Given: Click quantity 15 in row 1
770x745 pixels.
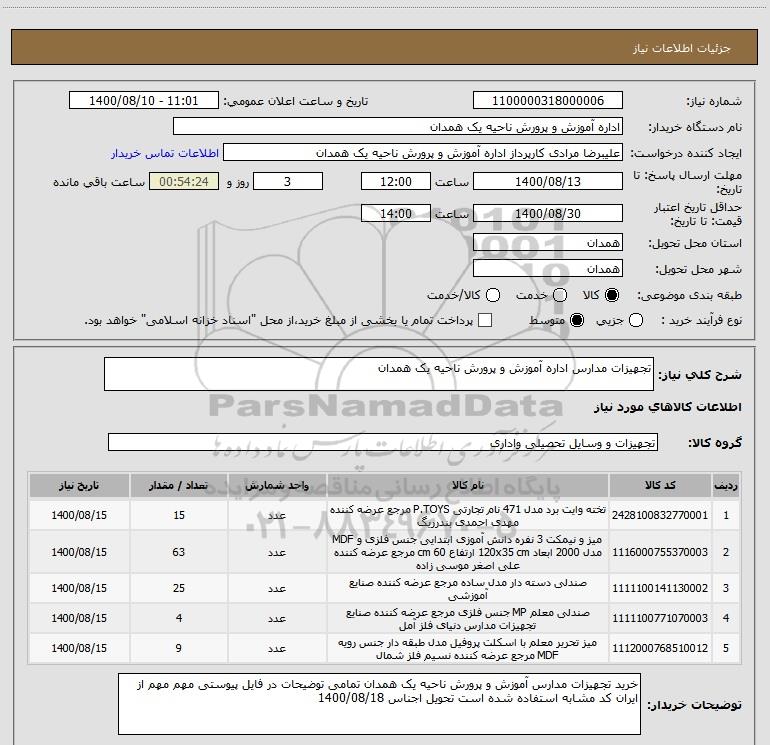Looking at the screenshot, I should (x=179, y=515).
